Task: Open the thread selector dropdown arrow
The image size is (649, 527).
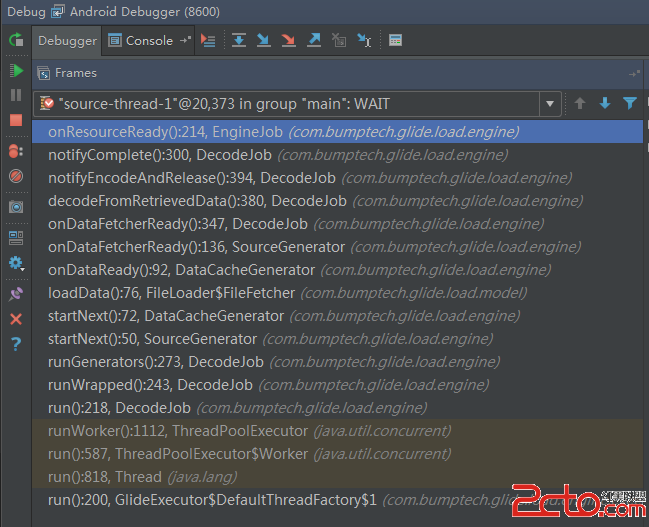Action: (550, 104)
